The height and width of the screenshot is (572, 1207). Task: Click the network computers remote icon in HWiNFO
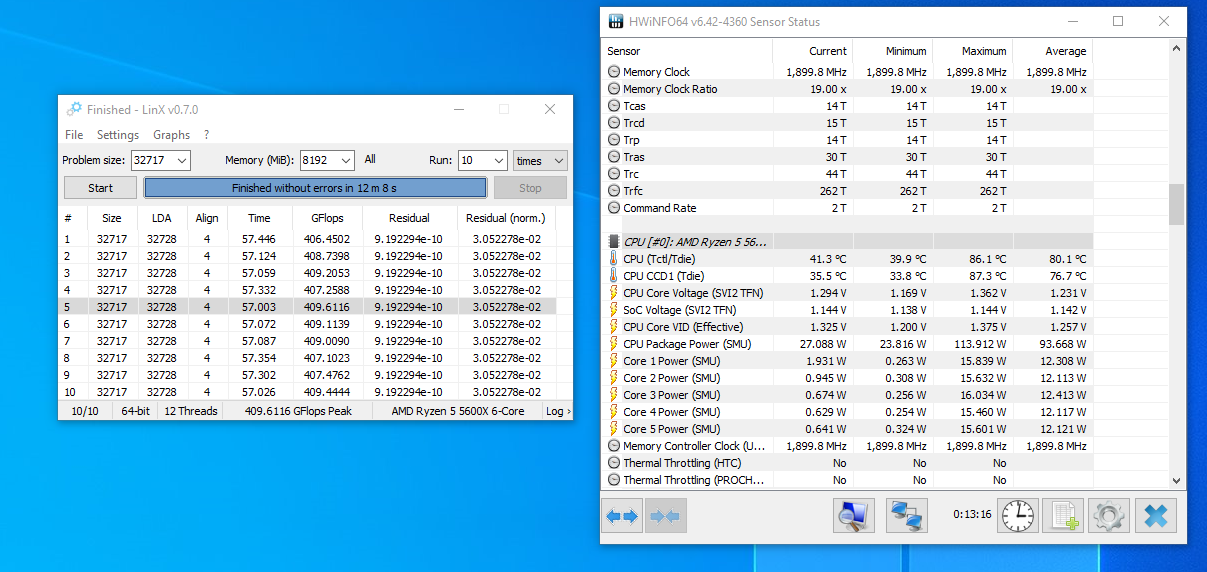pyautogui.click(x=907, y=516)
